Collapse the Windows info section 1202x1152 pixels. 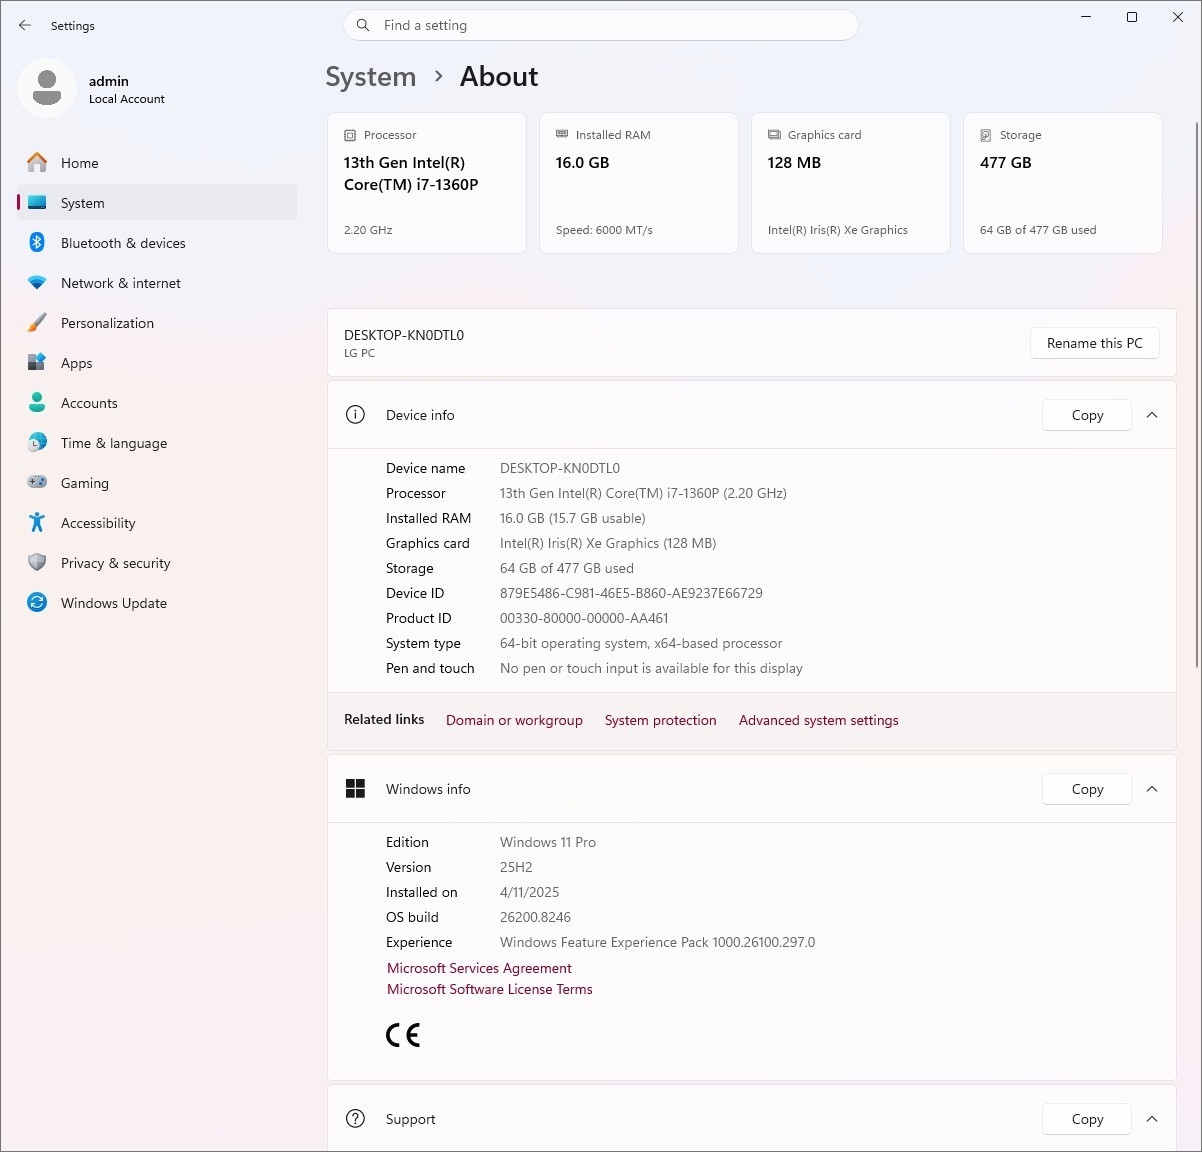[x=1152, y=789]
